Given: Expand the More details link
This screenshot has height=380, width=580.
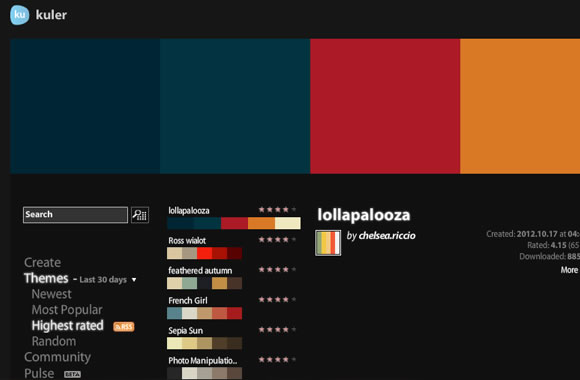Looking at the screenshot, I should coord(569,270).
